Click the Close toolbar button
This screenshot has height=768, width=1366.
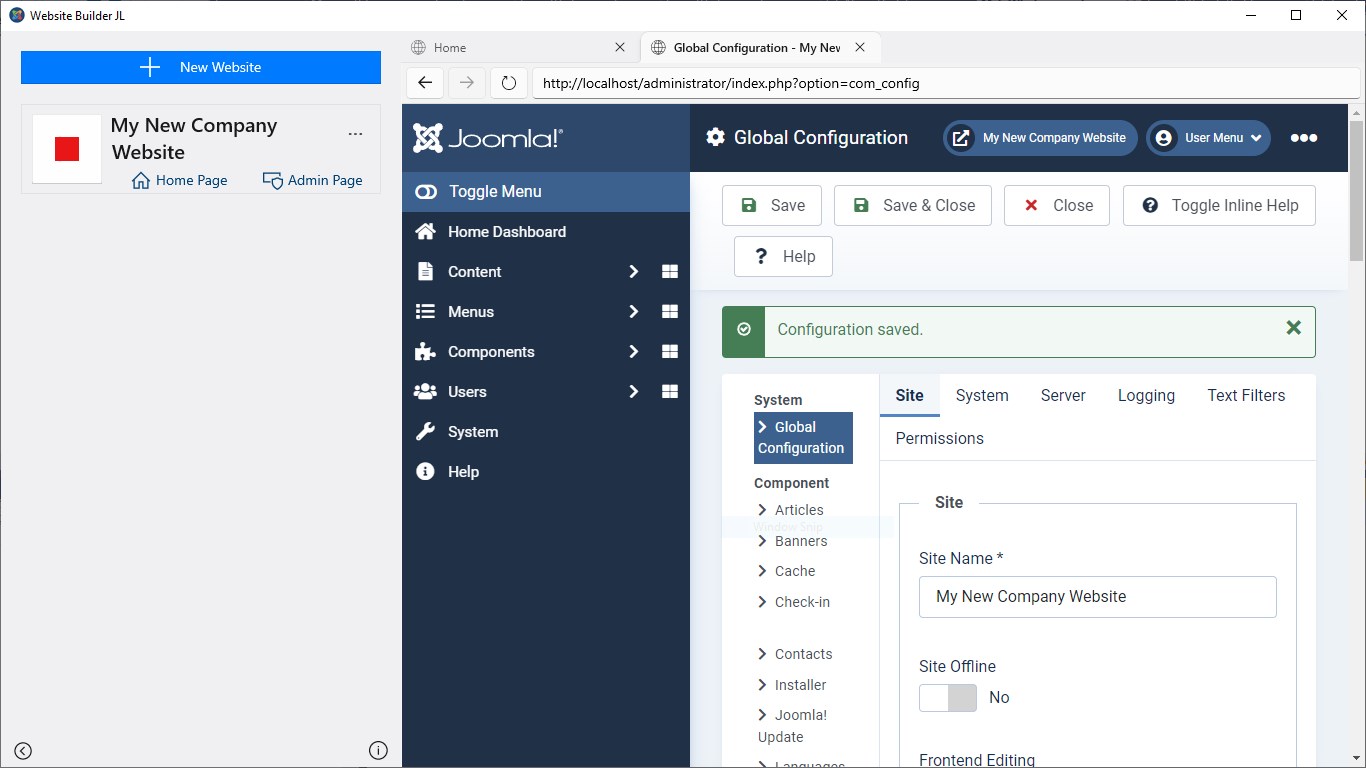click(x=1057, y=205)
